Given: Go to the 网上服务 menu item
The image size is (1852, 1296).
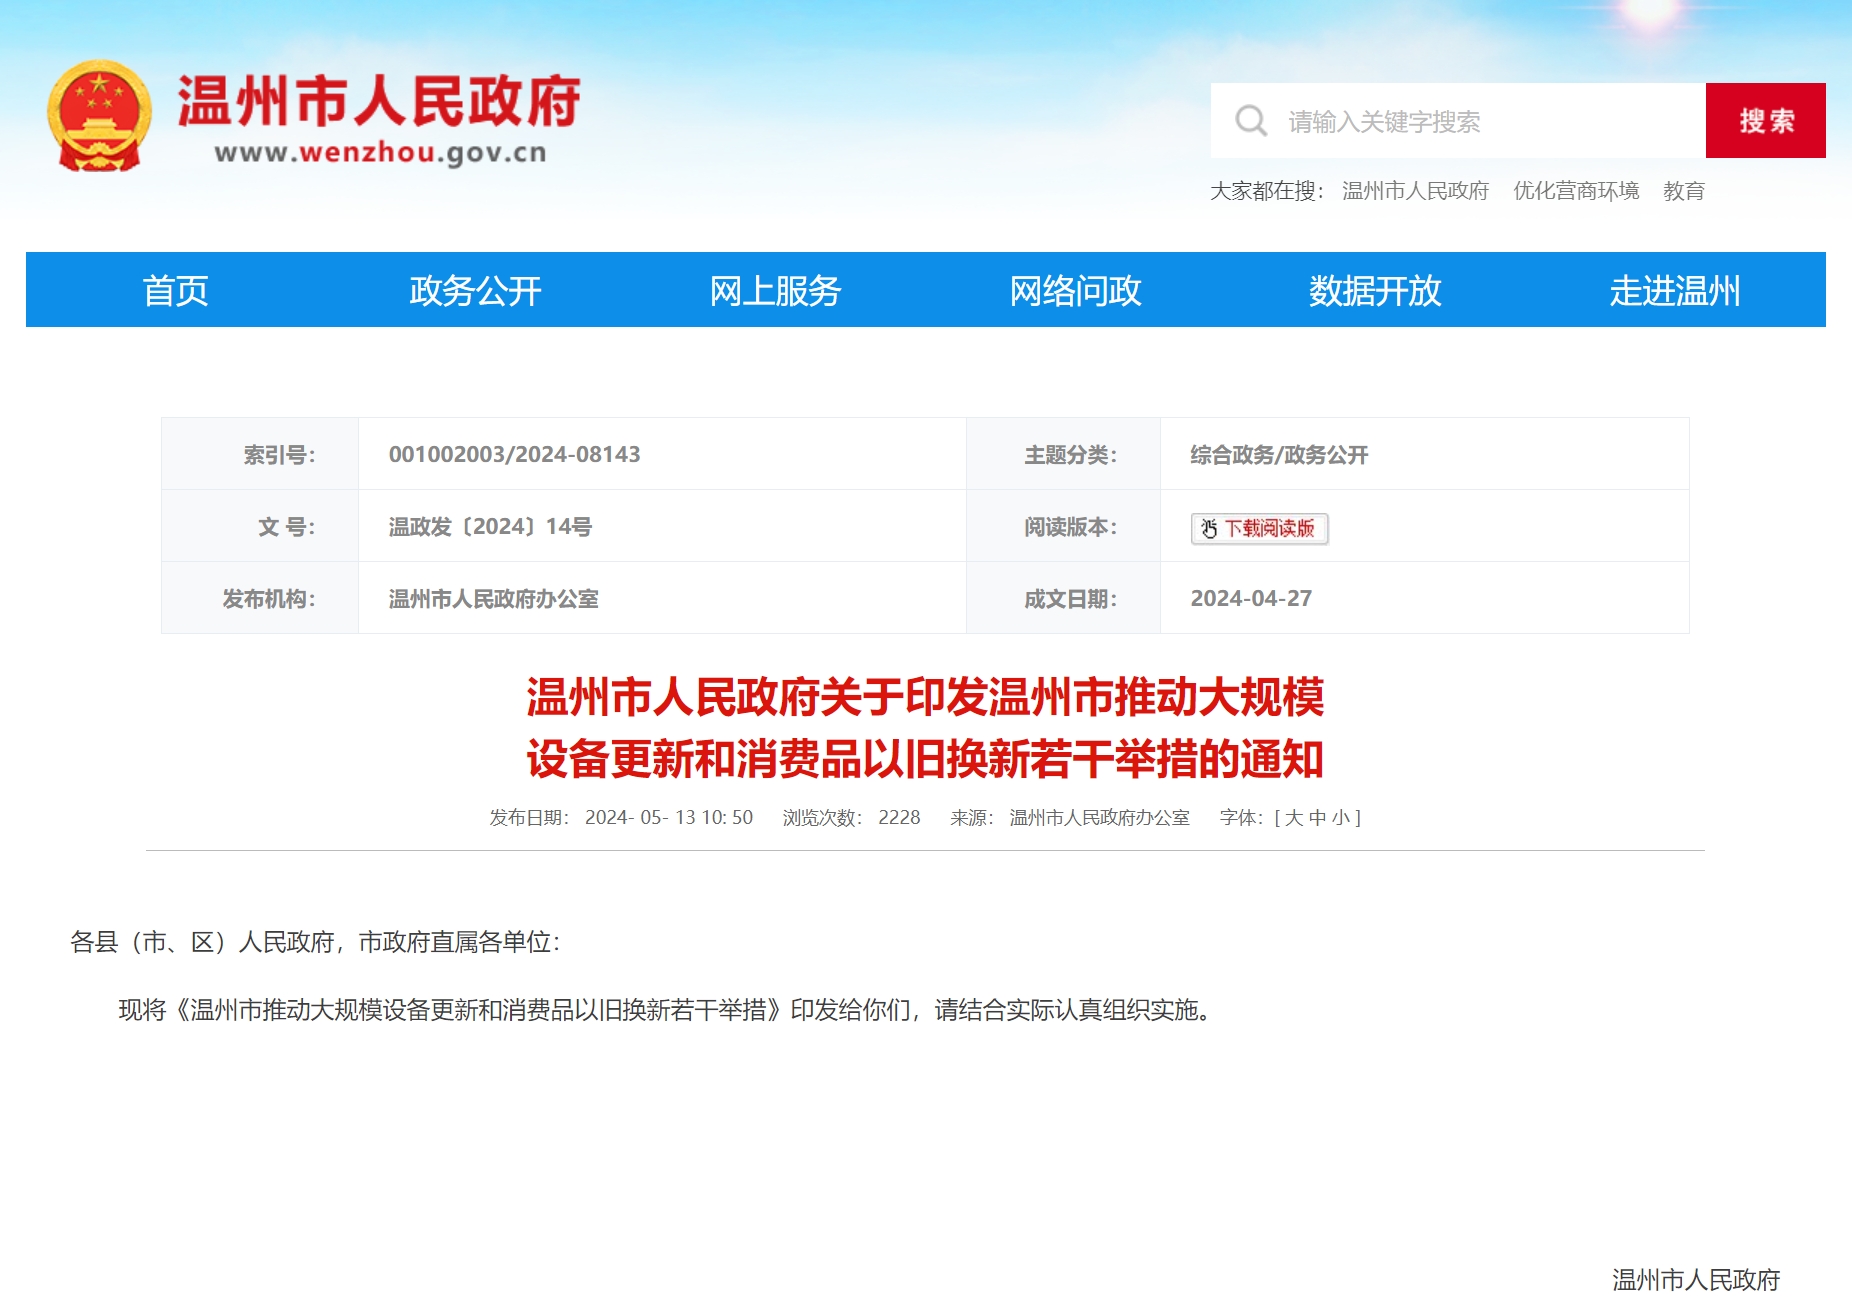Looking at the screenshot, I should tap(775, 290).
